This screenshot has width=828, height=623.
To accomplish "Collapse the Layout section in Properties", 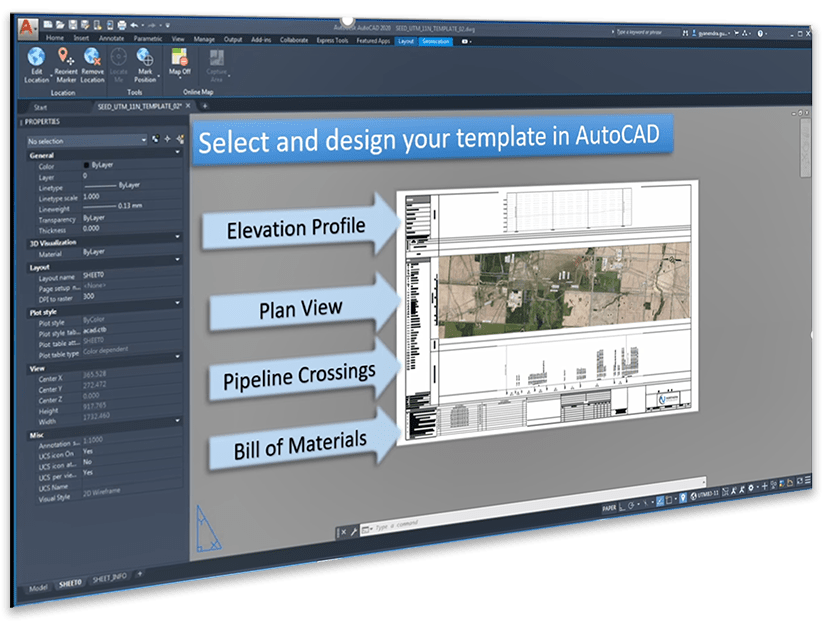I will 177,259.
